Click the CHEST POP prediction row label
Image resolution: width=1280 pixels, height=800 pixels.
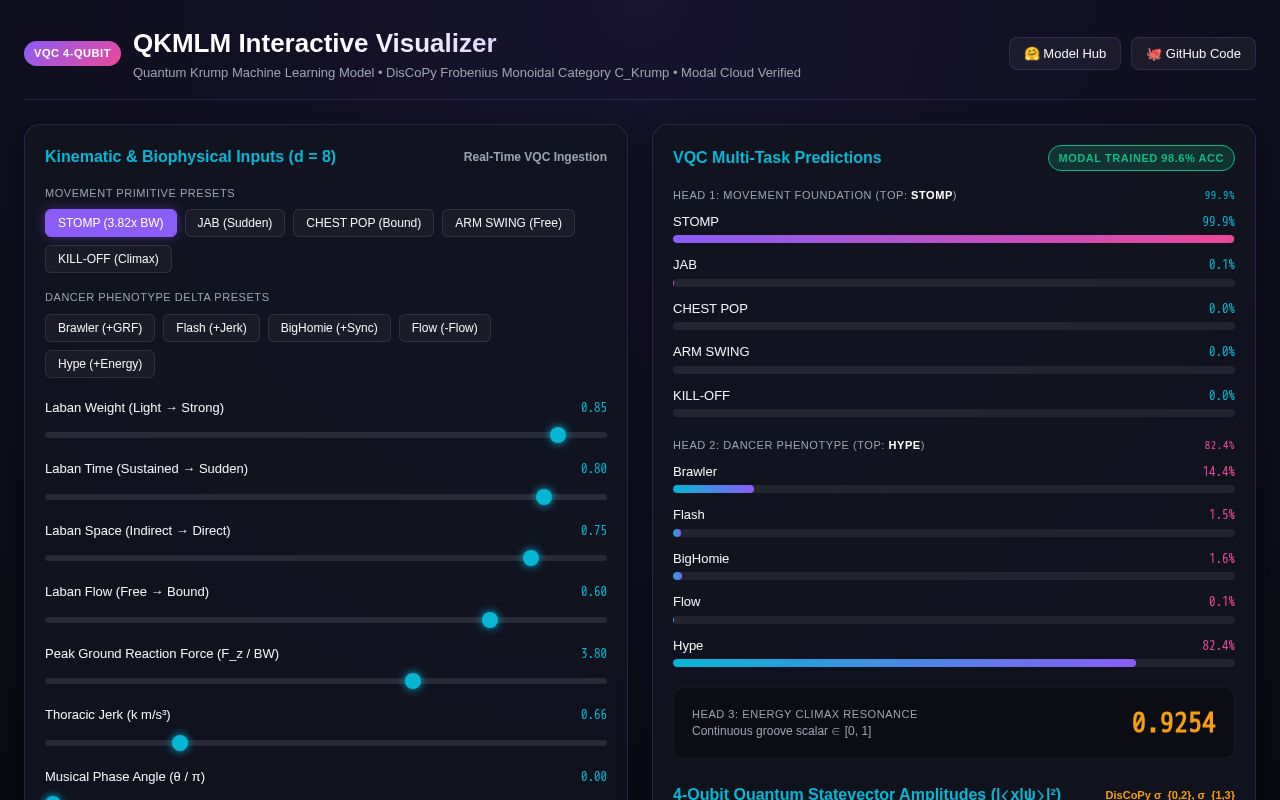(710, 308)
